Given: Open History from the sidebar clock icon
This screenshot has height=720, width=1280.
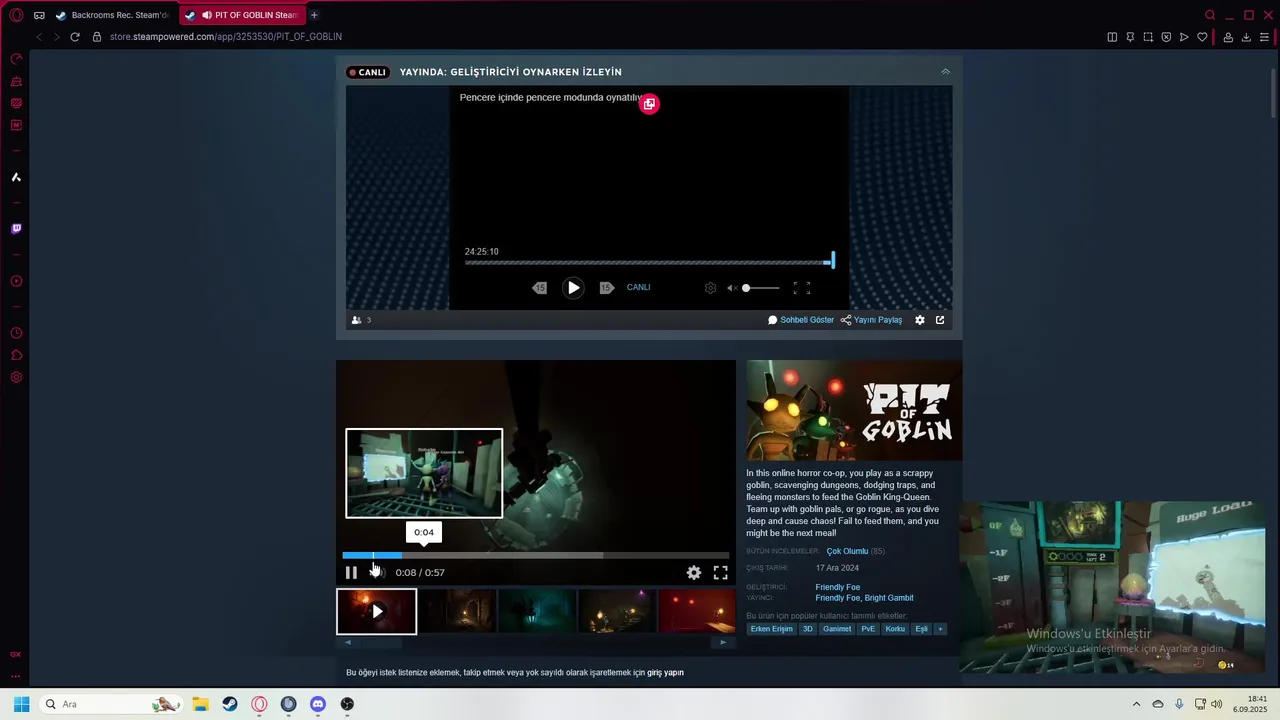Looking at the screenshot, I should (x=16, y=333).
